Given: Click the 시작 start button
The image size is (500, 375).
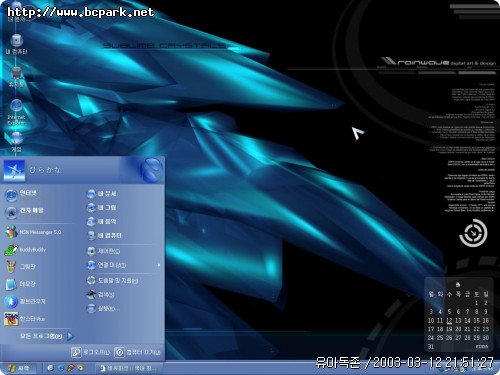Looking at the screenshot, I should (x=19, y=368).
